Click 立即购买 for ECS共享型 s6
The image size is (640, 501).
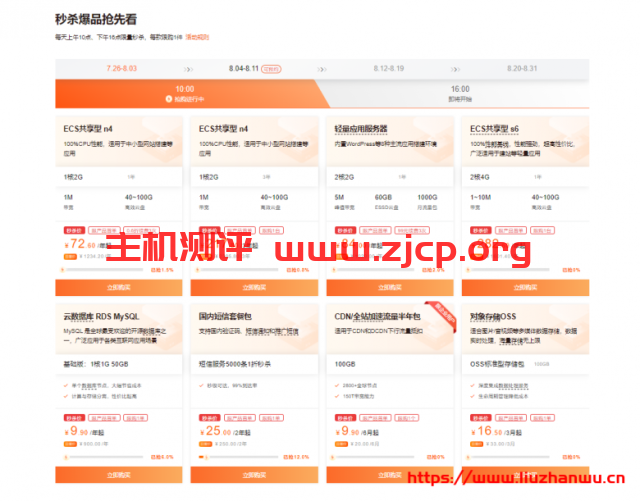pos(525,287)
